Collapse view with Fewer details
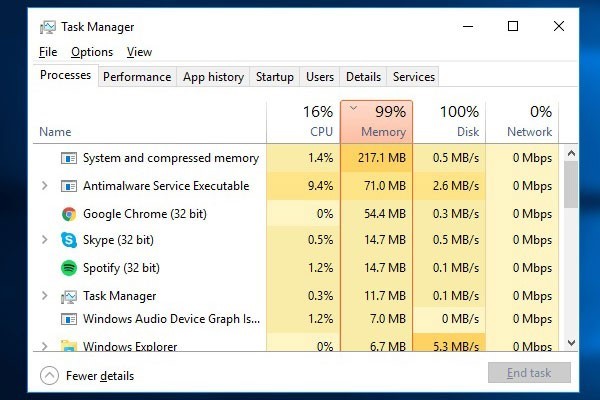This screenshot has height=400, width=600. point(87,376)
